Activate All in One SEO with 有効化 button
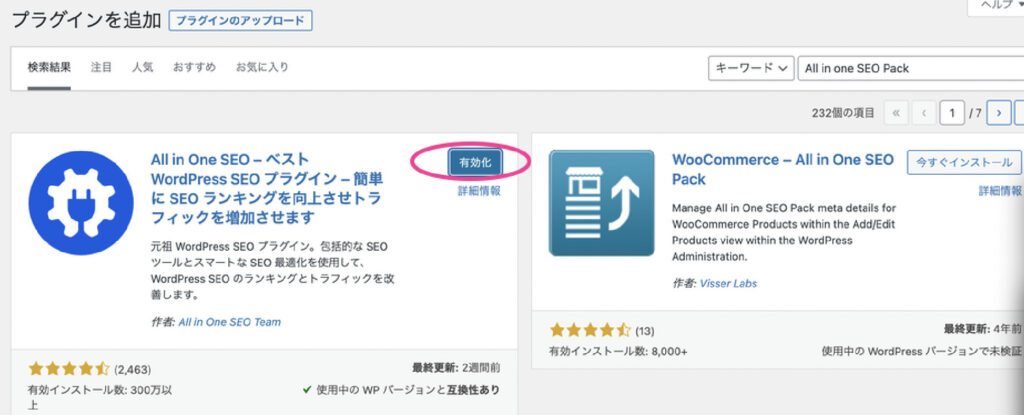This screenshot has width=1024, height=415. coord(475,163)
